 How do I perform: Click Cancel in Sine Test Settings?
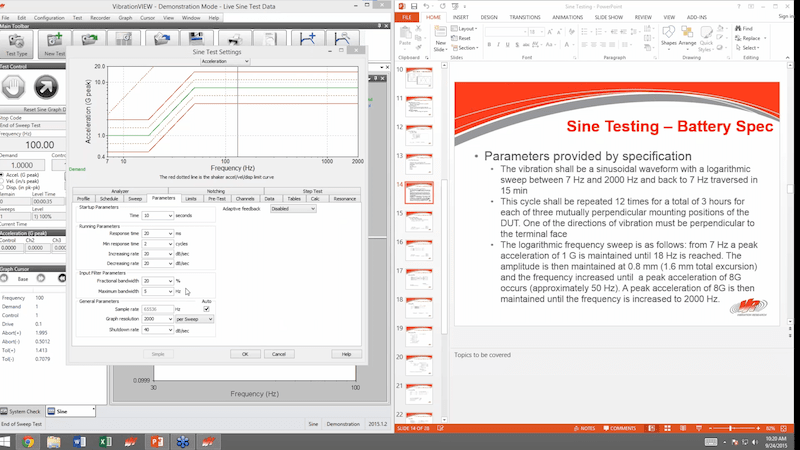click(279, 354)
